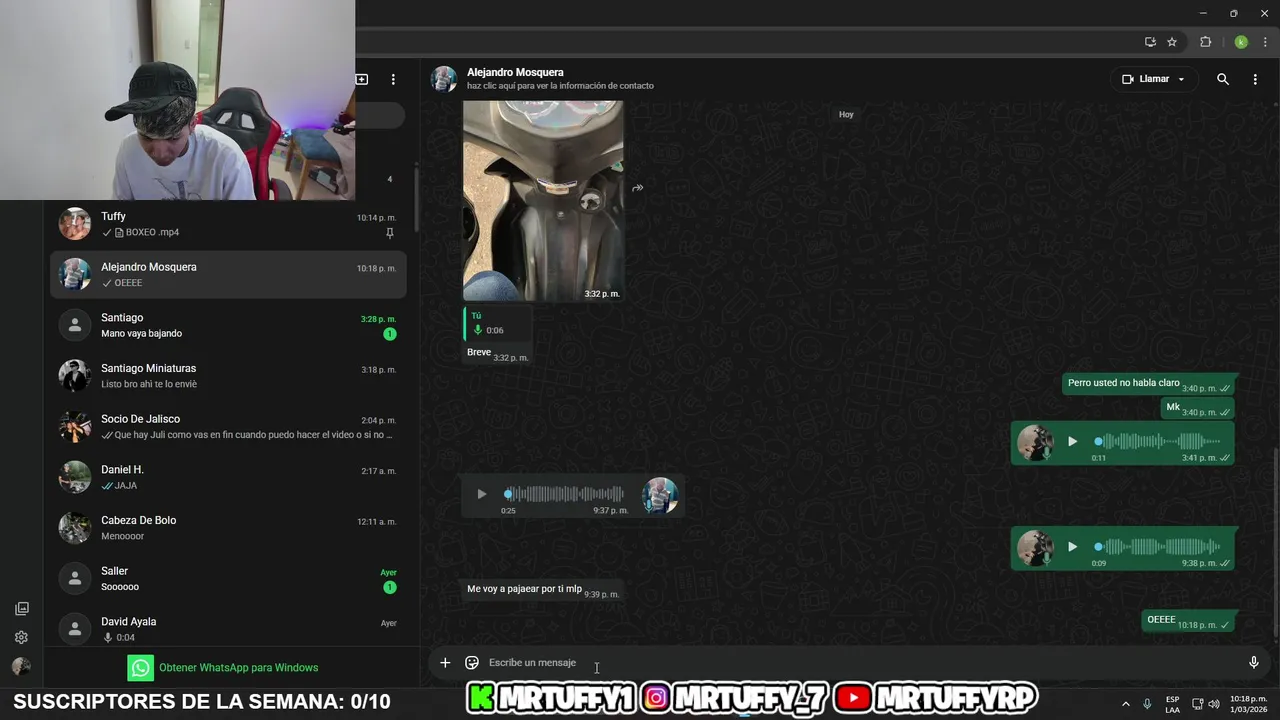Open the taskbar clock and date

[1248, 704]
